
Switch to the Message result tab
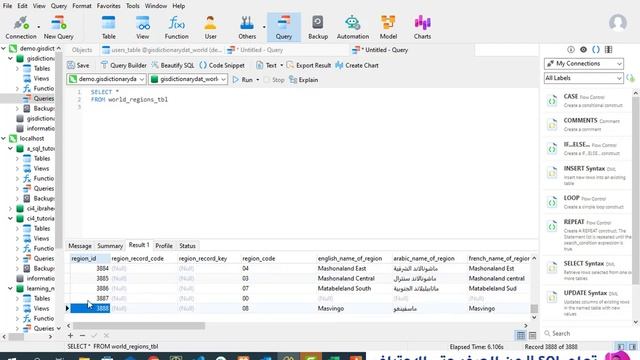coord(80,246)
